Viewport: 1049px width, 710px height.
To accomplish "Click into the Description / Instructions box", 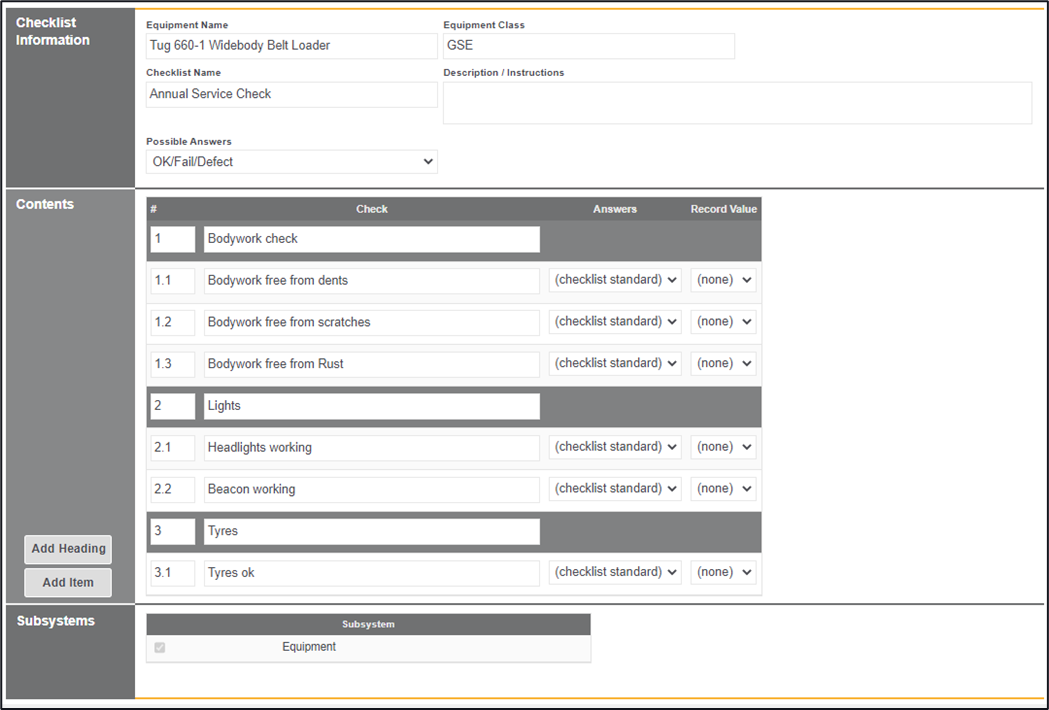I will (x=737, y=103).
